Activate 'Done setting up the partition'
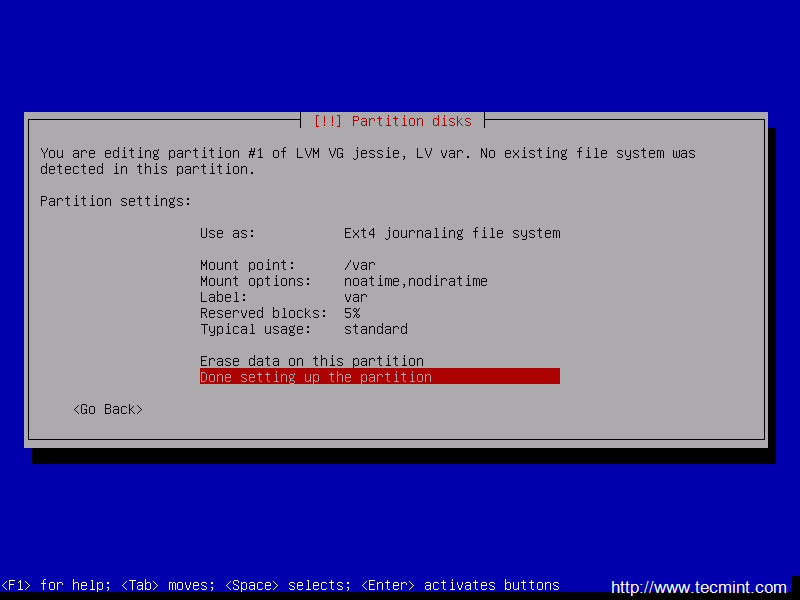 click(380, 377)
